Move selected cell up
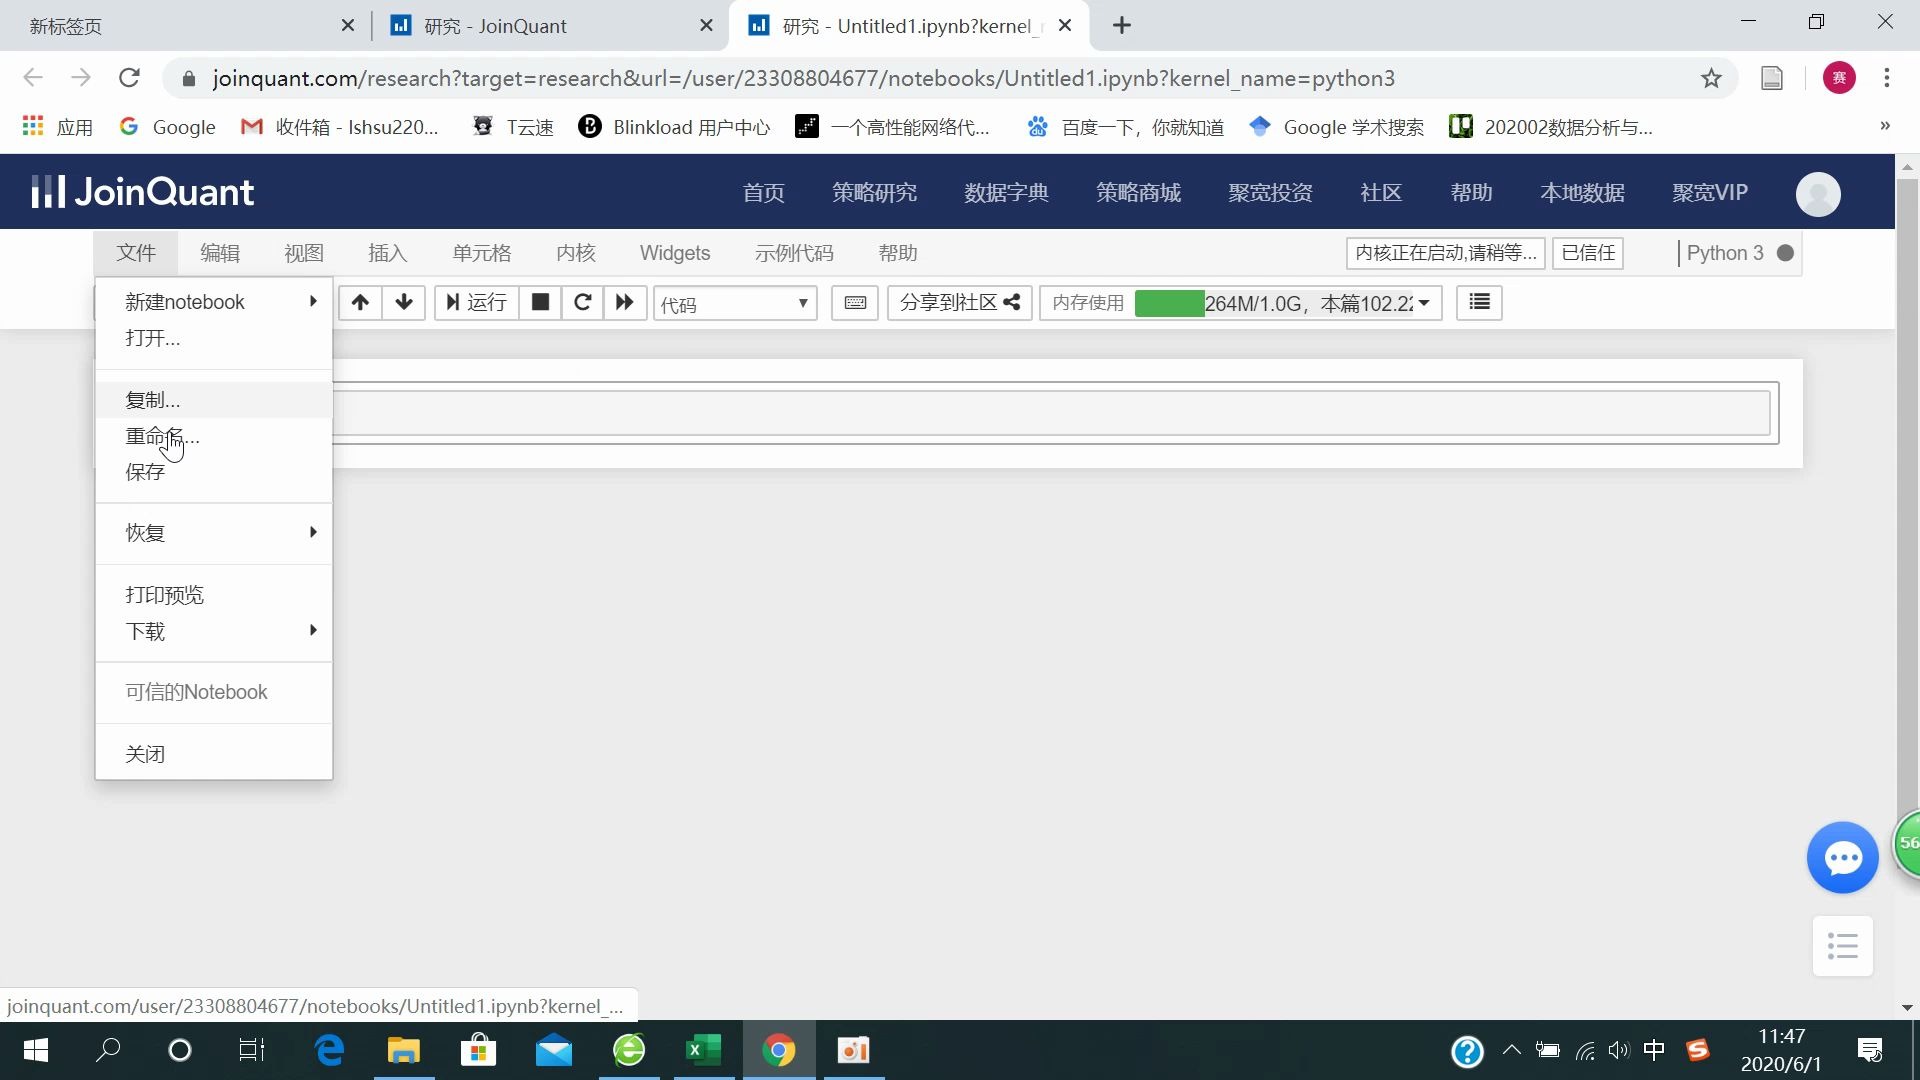 pyautogui.click(x=360, y=303)
